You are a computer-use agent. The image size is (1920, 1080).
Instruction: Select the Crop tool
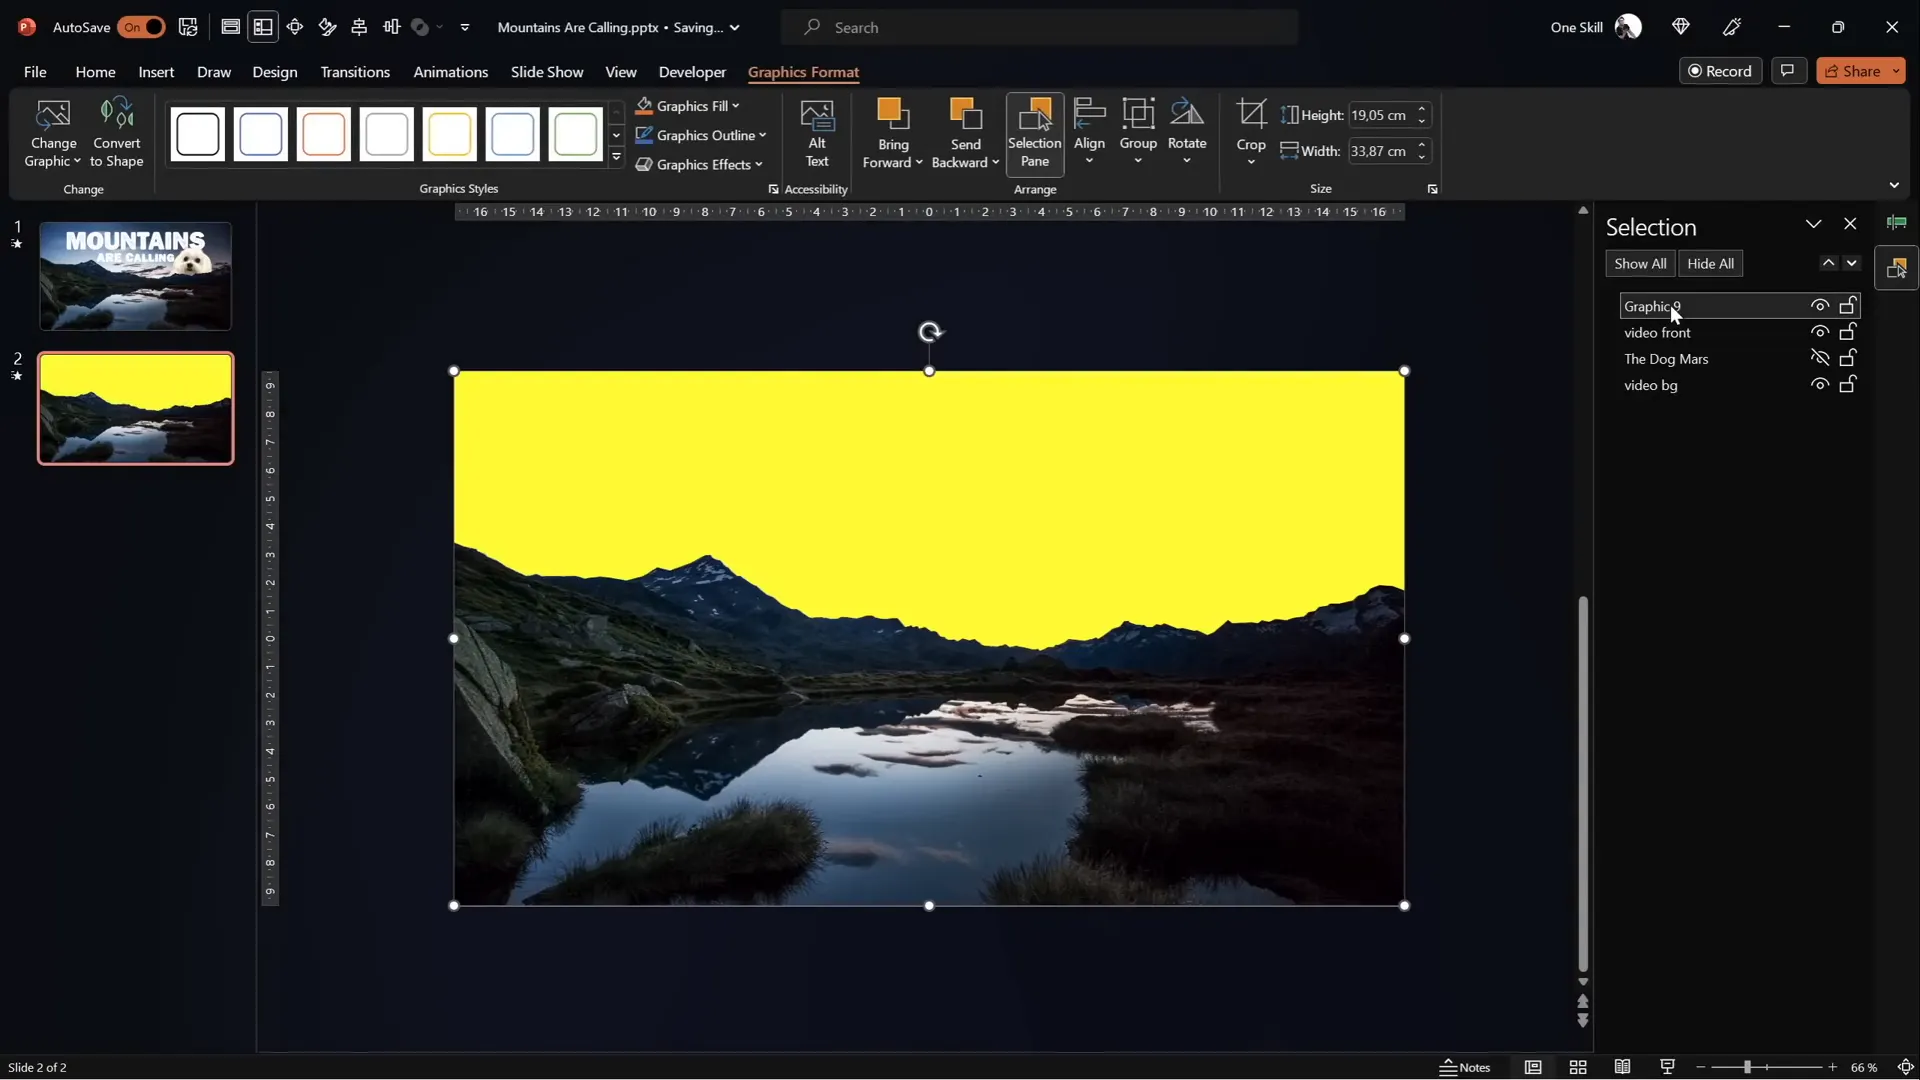click(x=1251, y=133)
